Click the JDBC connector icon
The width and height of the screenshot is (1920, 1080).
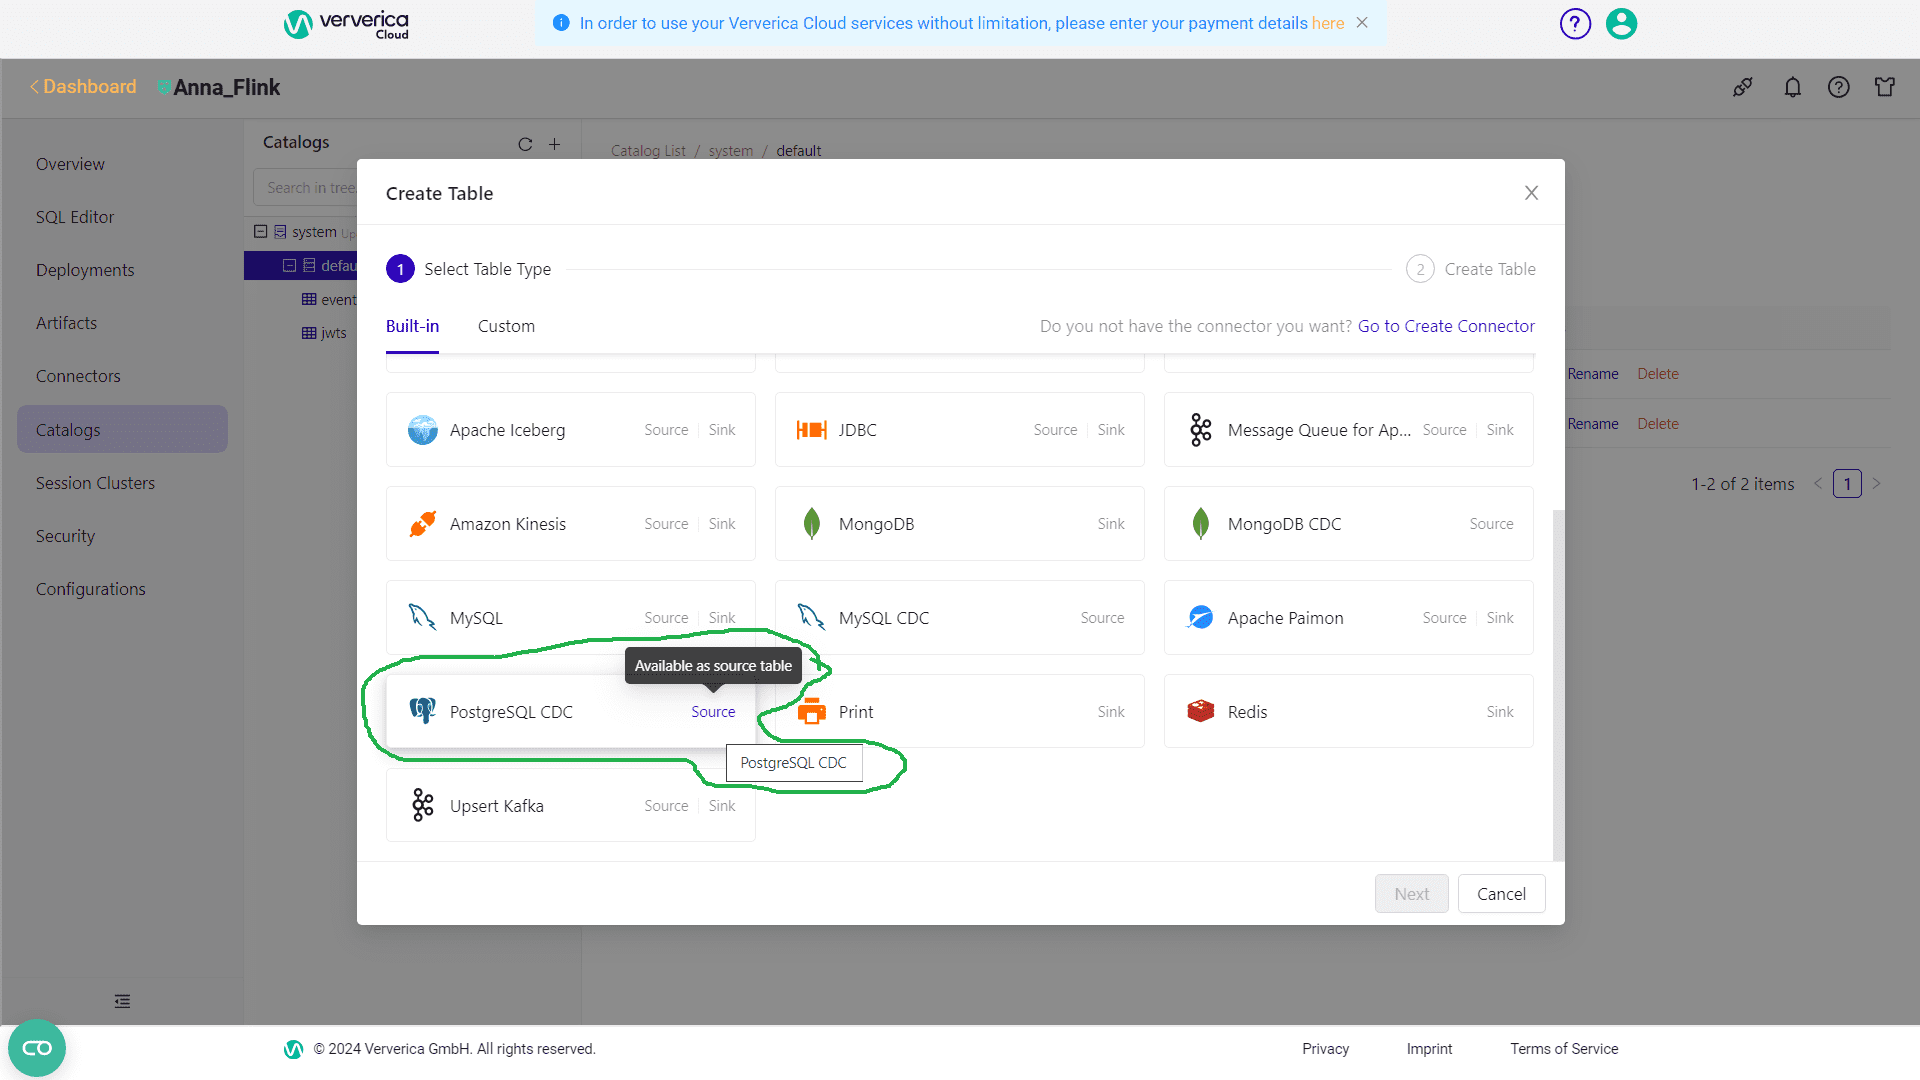point(811,430)
